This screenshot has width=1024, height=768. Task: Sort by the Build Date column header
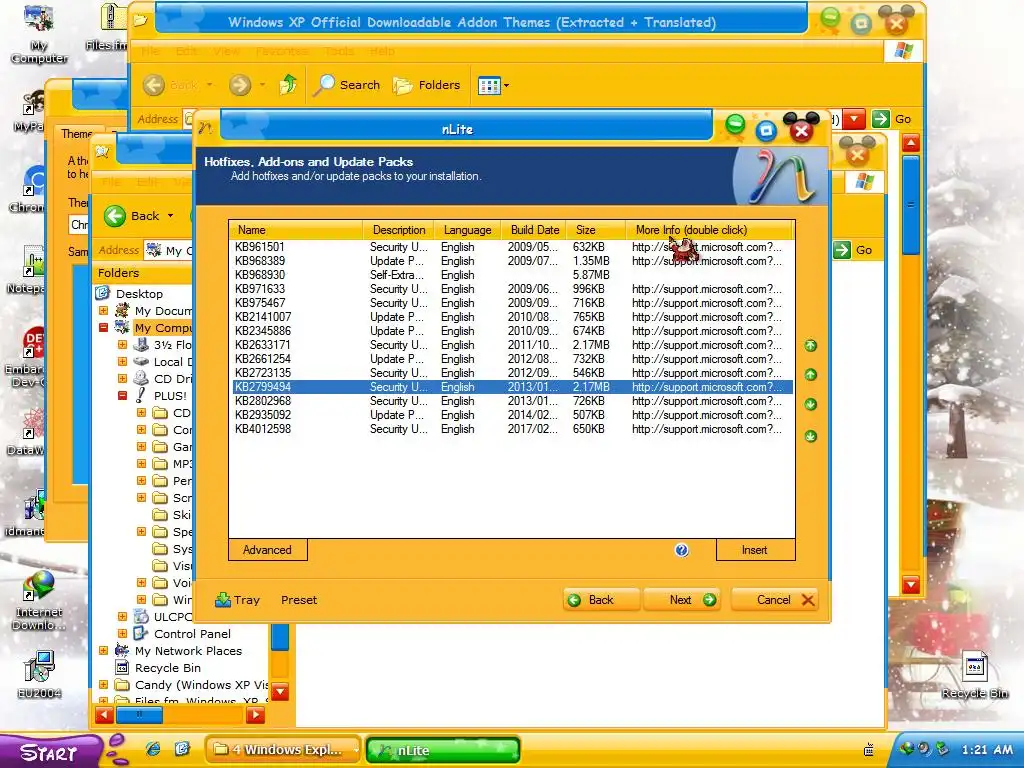point(534,230)
